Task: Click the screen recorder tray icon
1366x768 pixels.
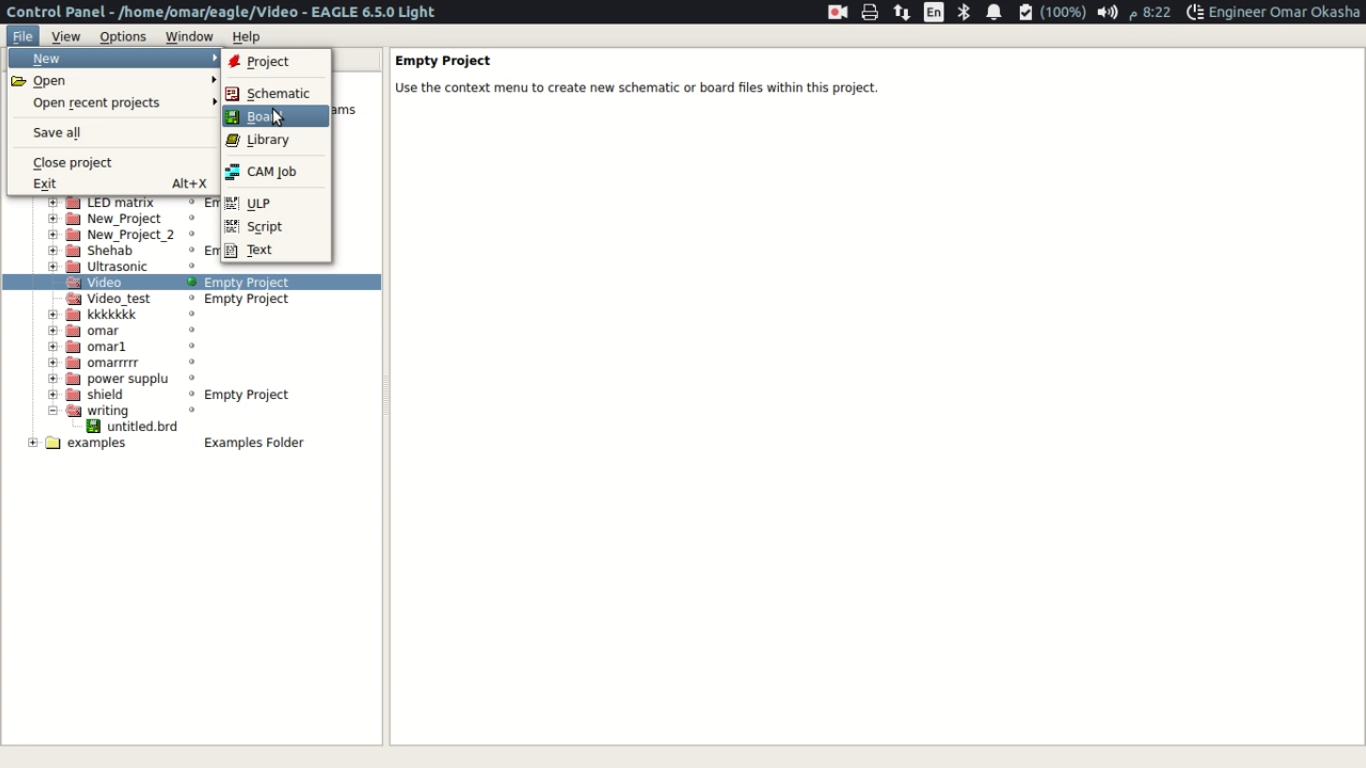Action: (838, 12)
